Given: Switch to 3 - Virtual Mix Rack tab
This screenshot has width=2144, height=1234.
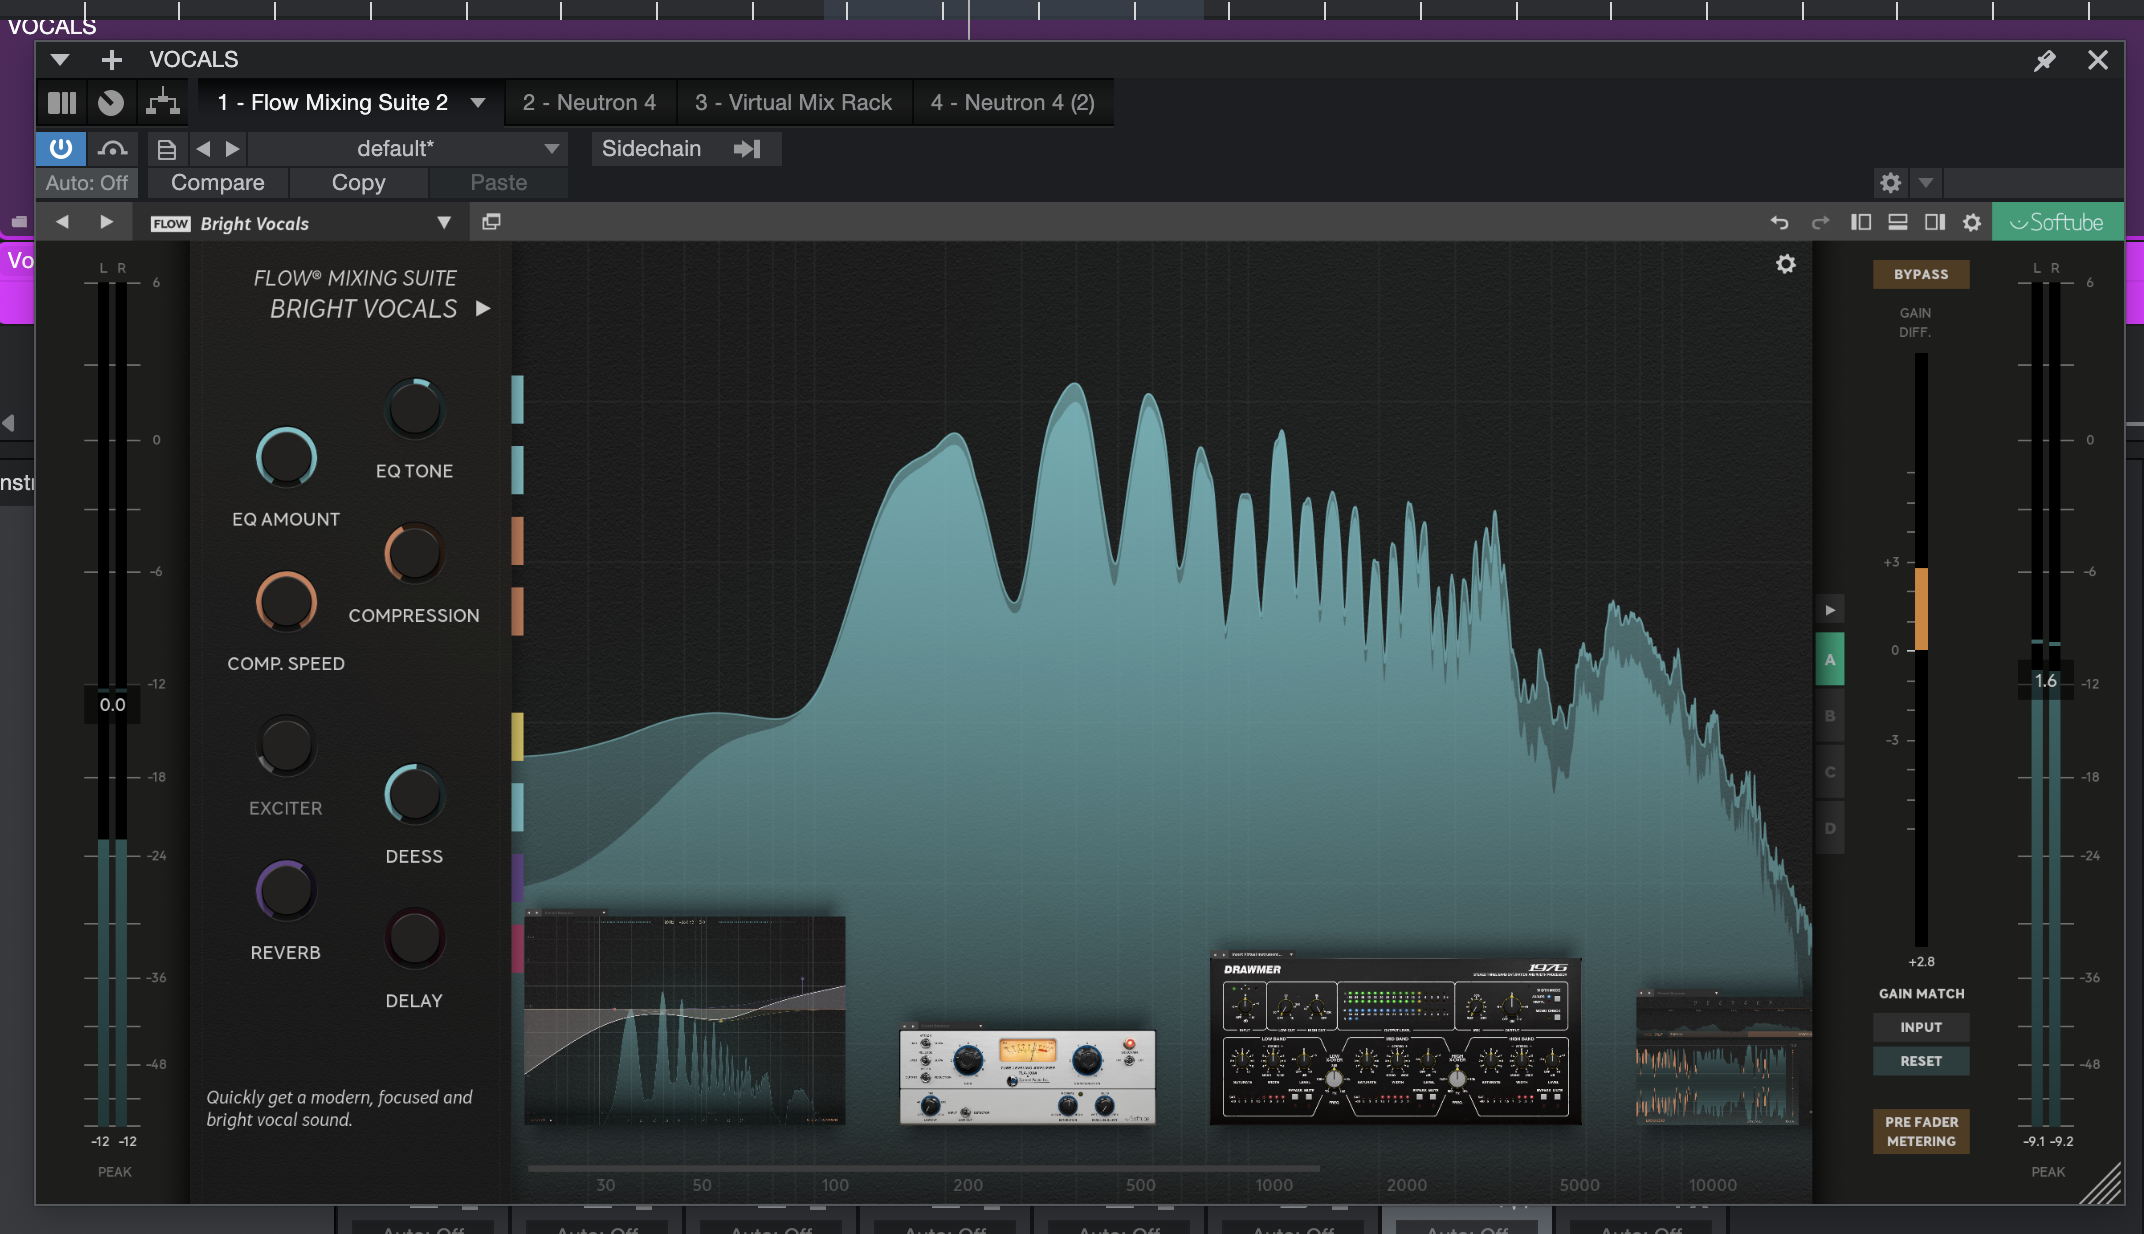Looking at the screenshot, I should (x=793, y=102).
